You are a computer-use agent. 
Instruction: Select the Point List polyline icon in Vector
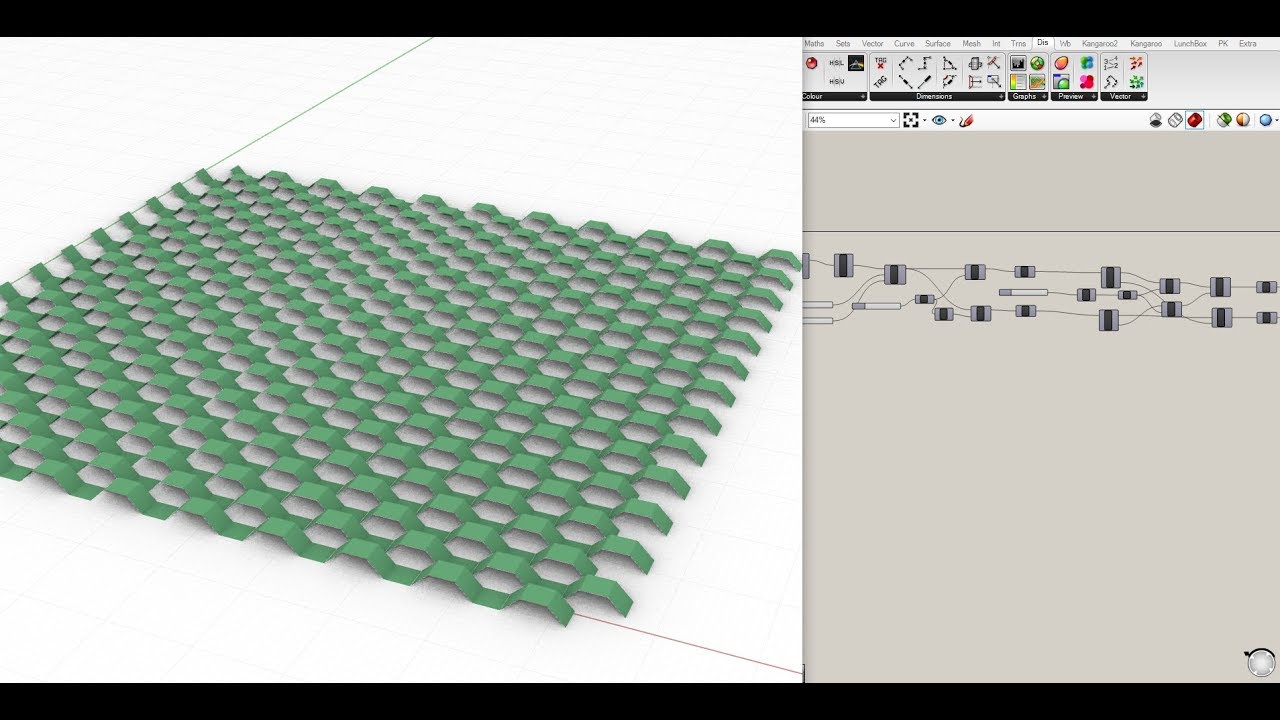point(1111,82)
